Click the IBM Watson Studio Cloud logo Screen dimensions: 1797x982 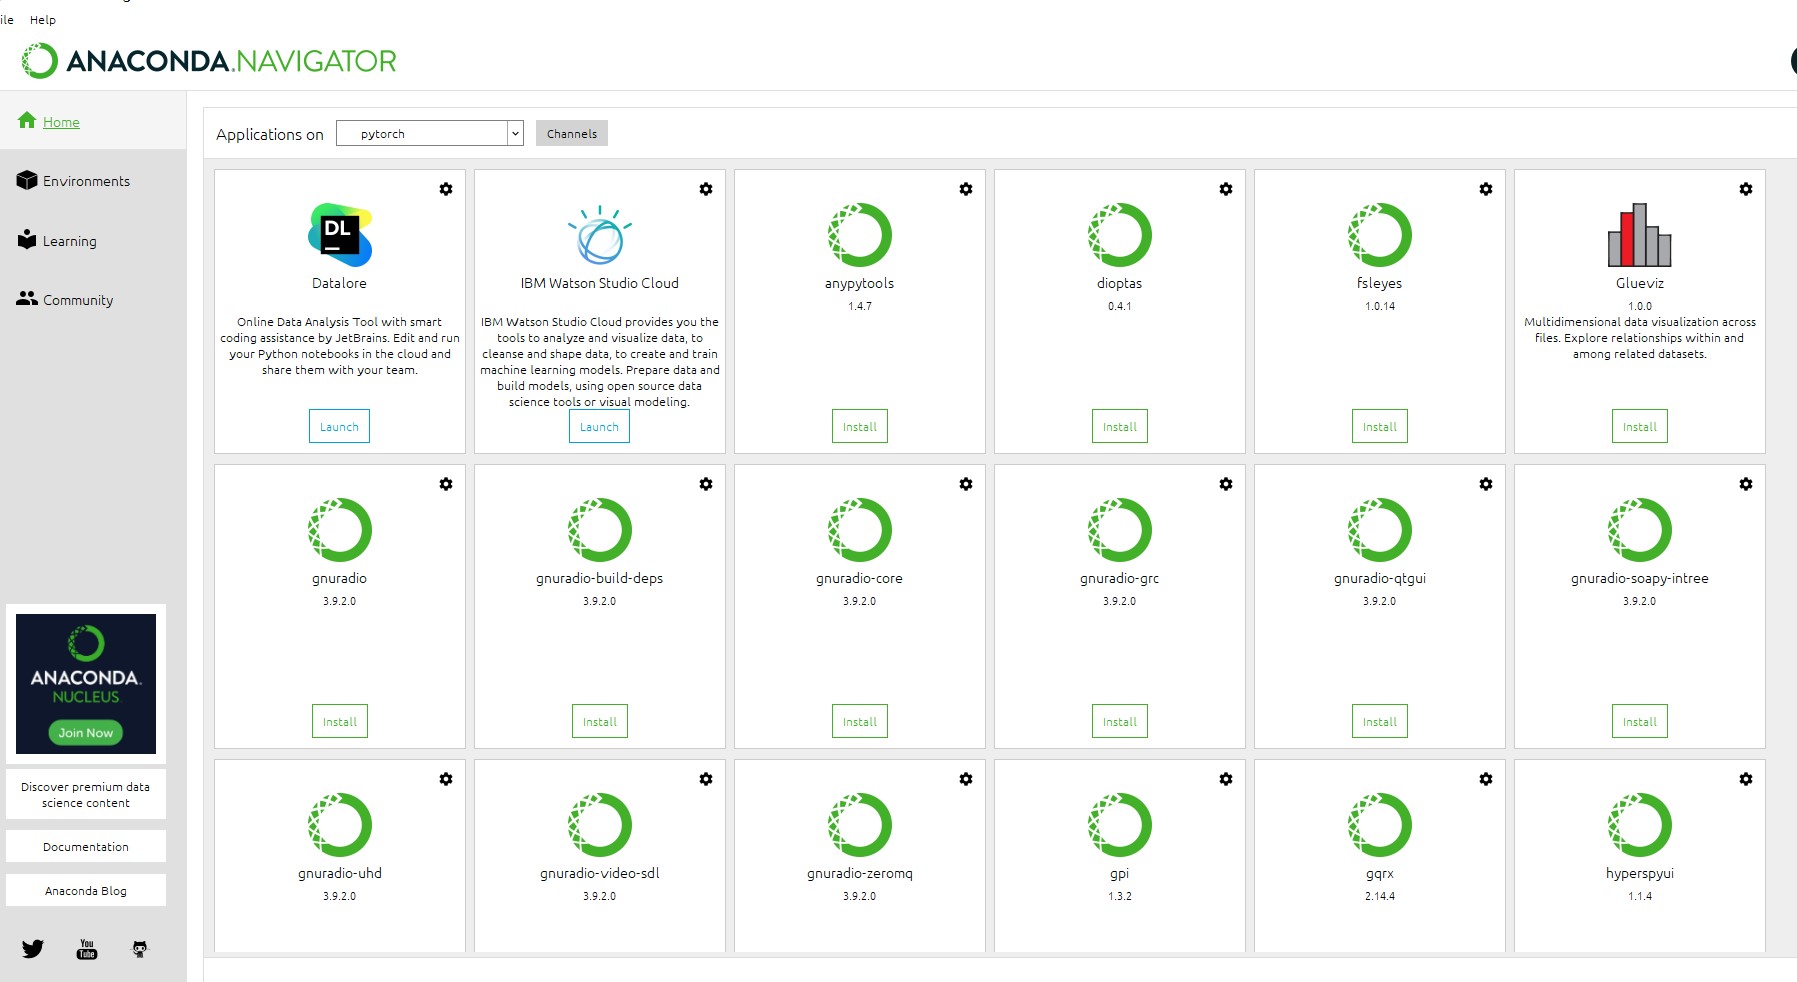(x=600, y=235)
